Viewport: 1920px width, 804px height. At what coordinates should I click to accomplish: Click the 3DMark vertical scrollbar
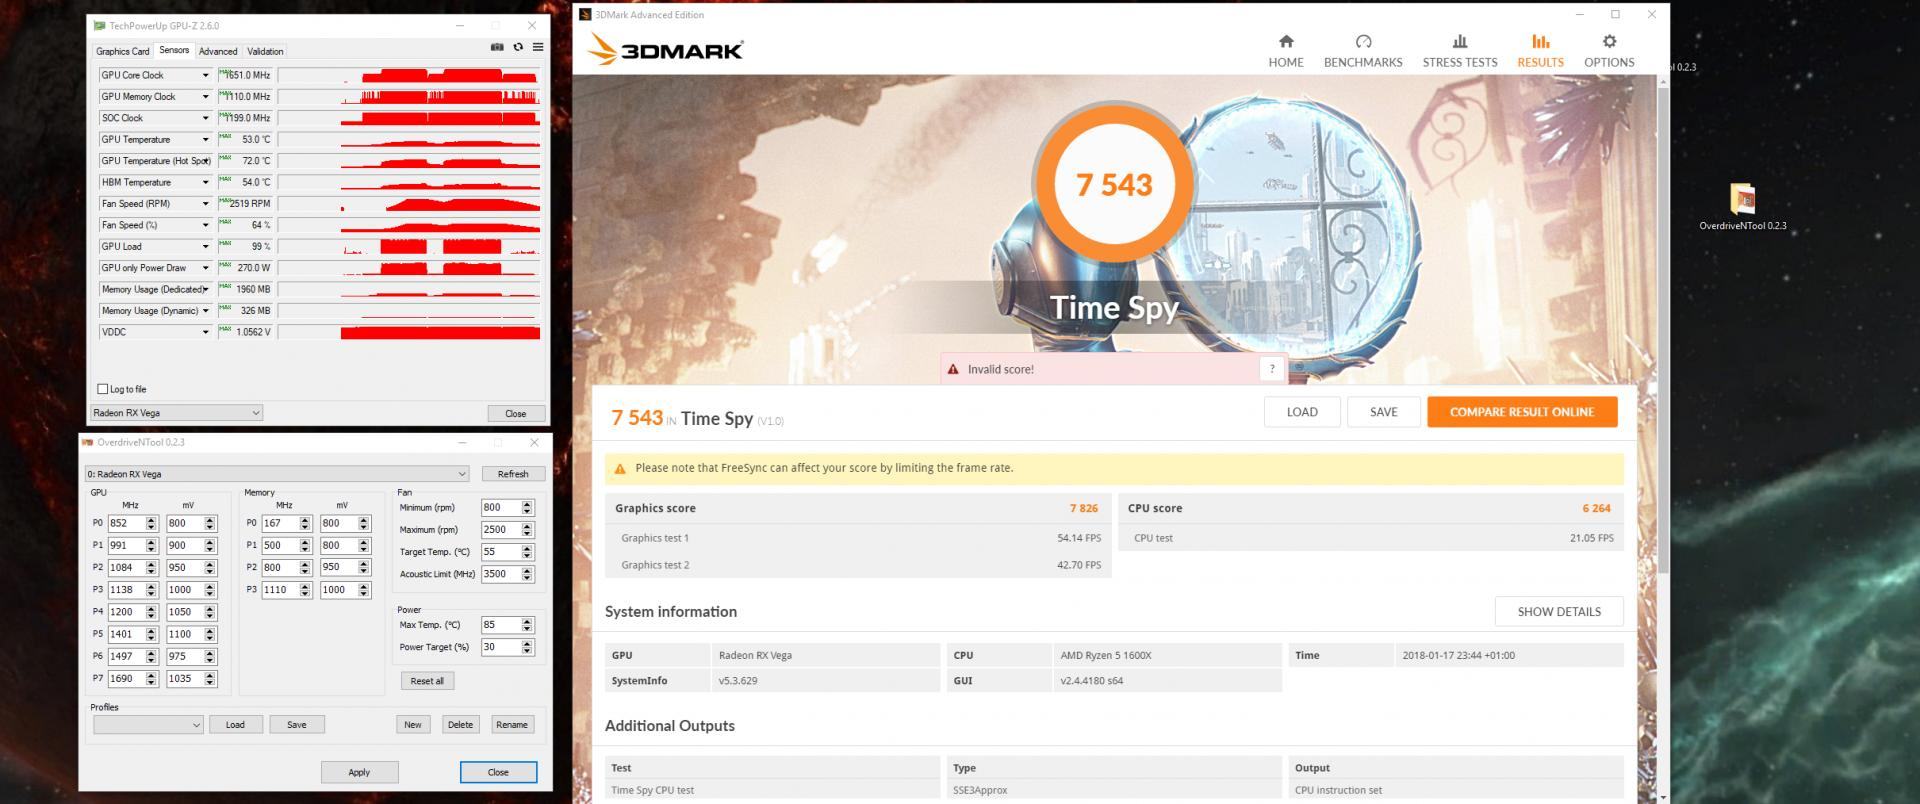[x=1664, y=330]
